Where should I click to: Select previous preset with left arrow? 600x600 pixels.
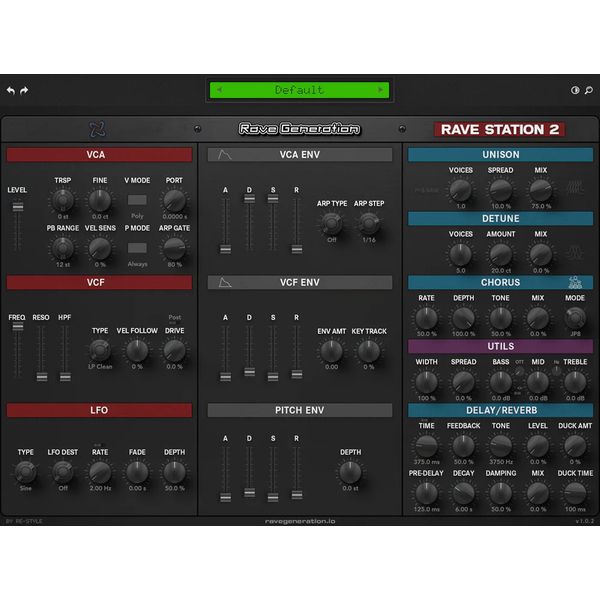[217, 90]
